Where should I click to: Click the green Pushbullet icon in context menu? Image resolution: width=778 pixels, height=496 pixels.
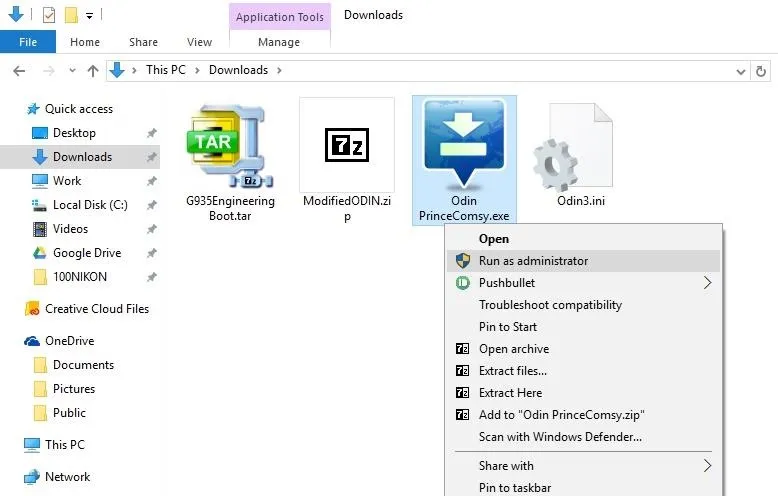coord(462,283)
